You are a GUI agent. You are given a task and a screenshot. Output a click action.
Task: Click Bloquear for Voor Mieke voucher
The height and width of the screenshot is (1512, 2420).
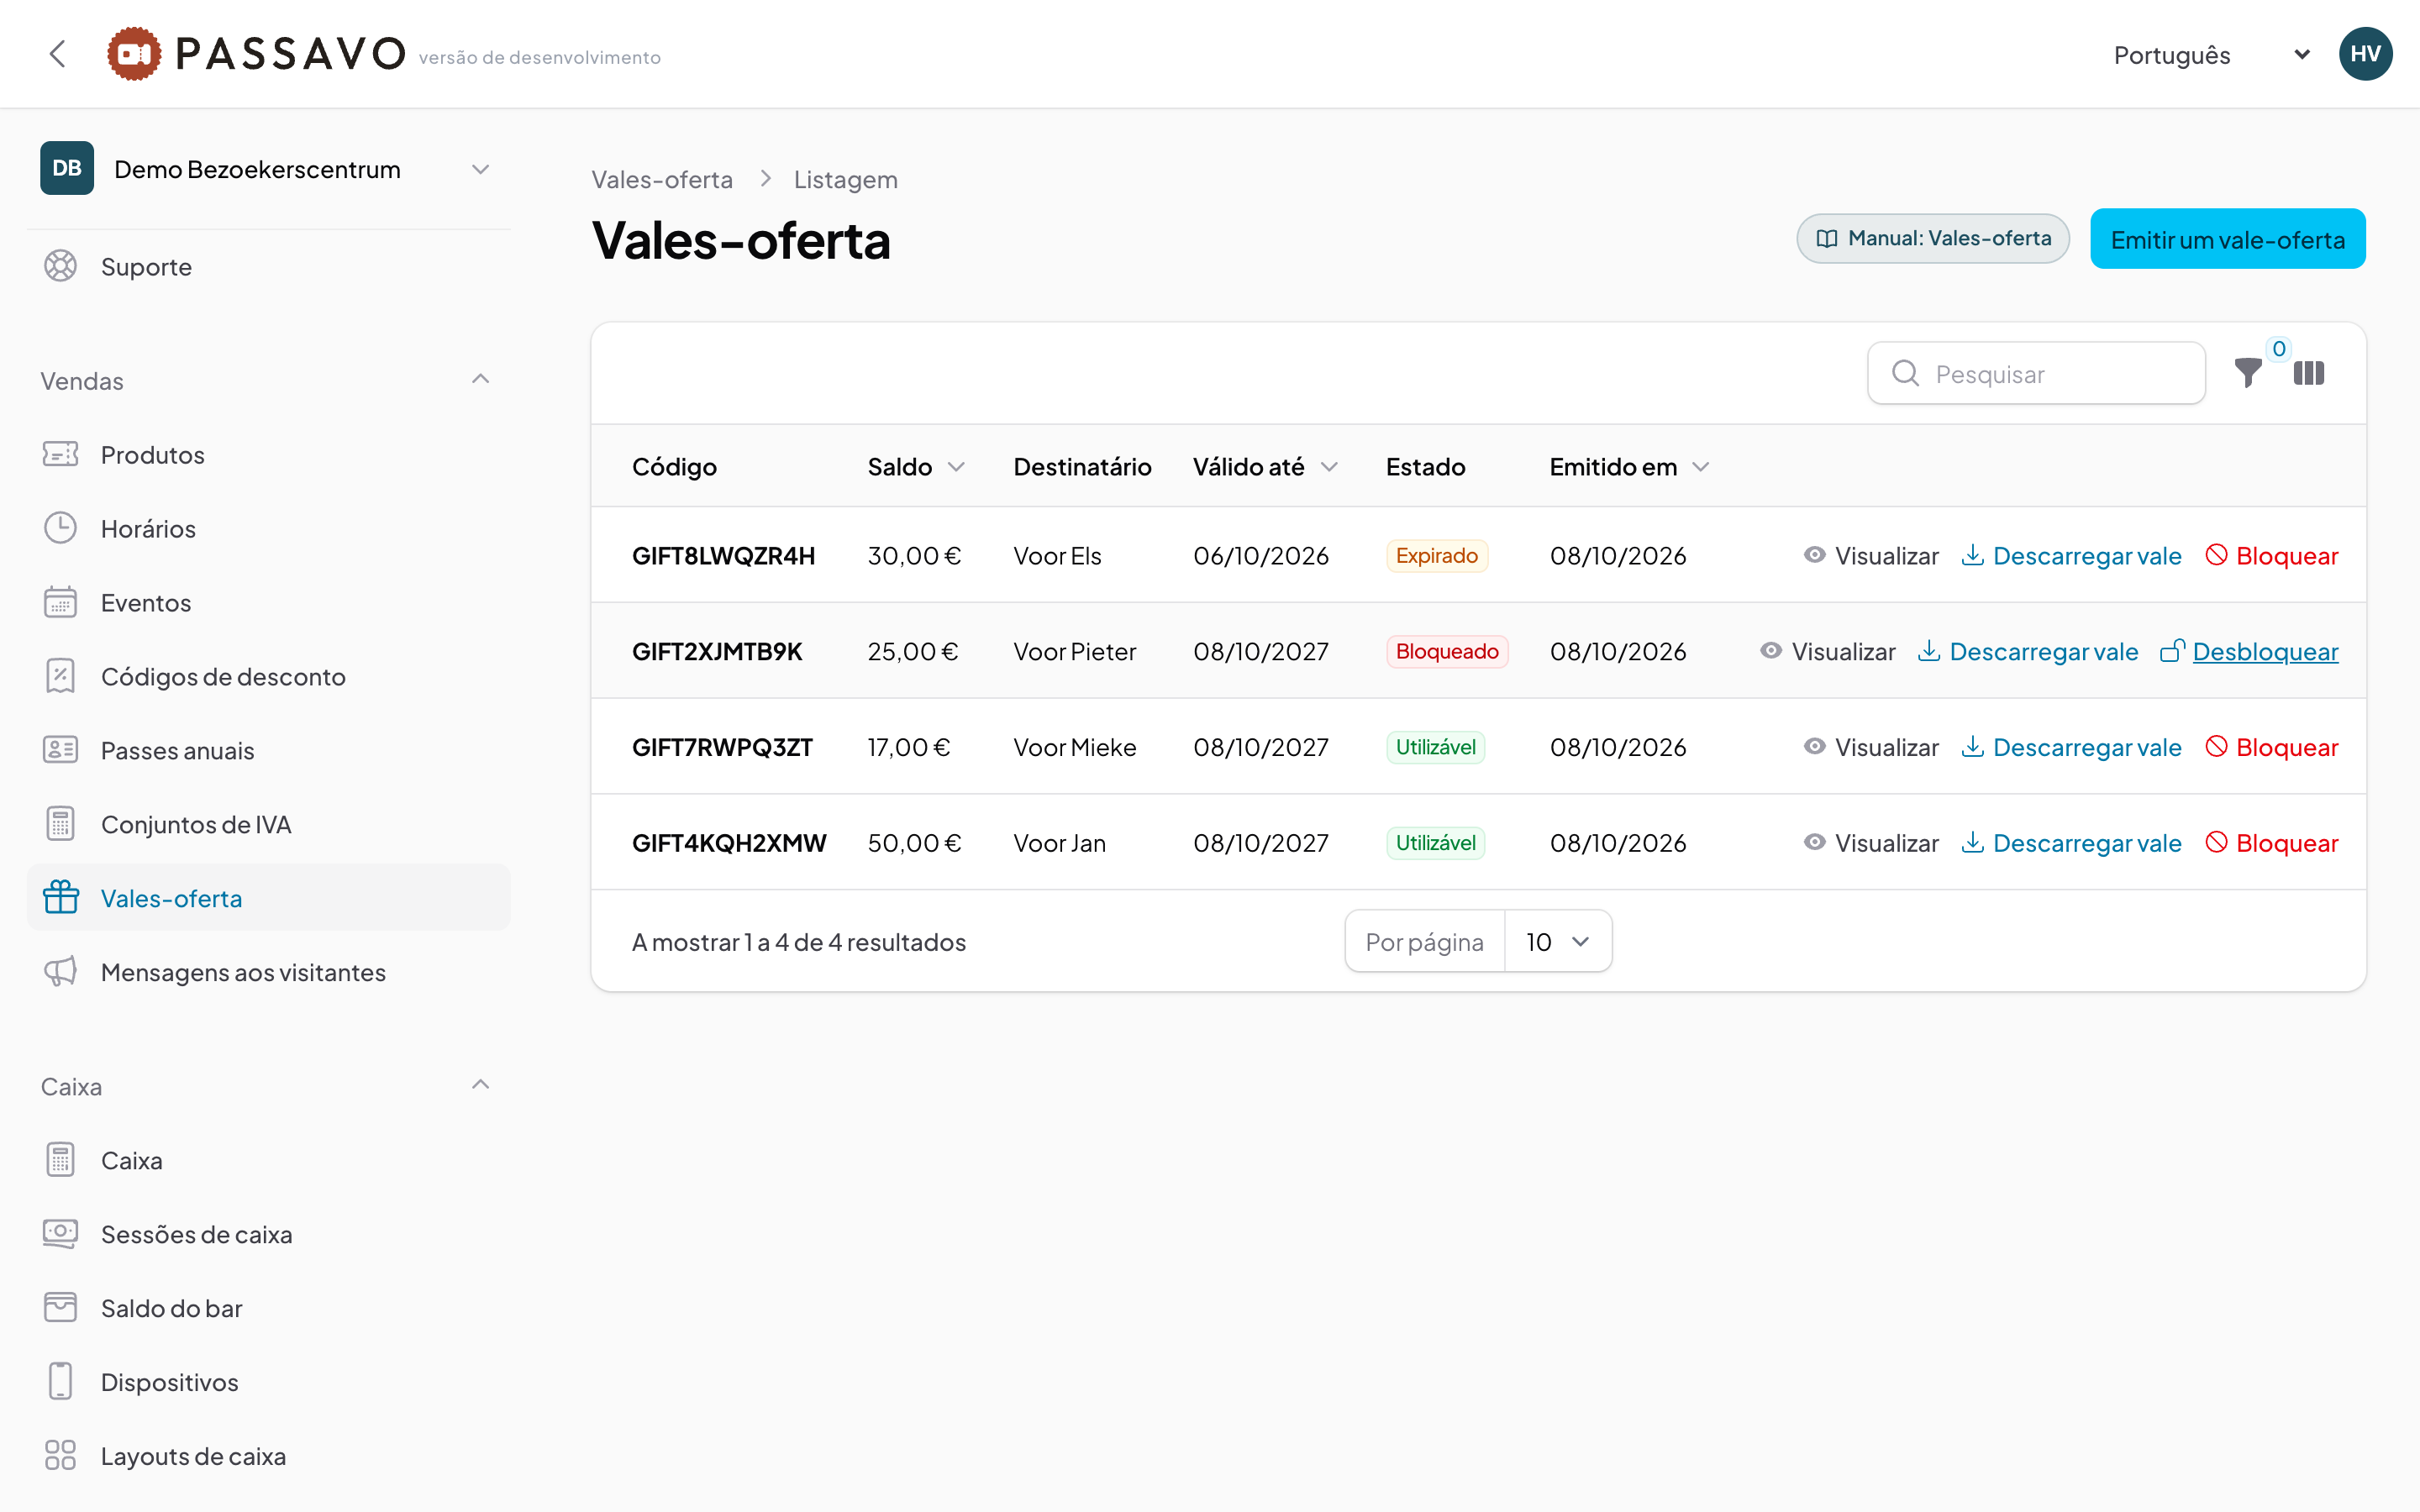coord(2271,747)
